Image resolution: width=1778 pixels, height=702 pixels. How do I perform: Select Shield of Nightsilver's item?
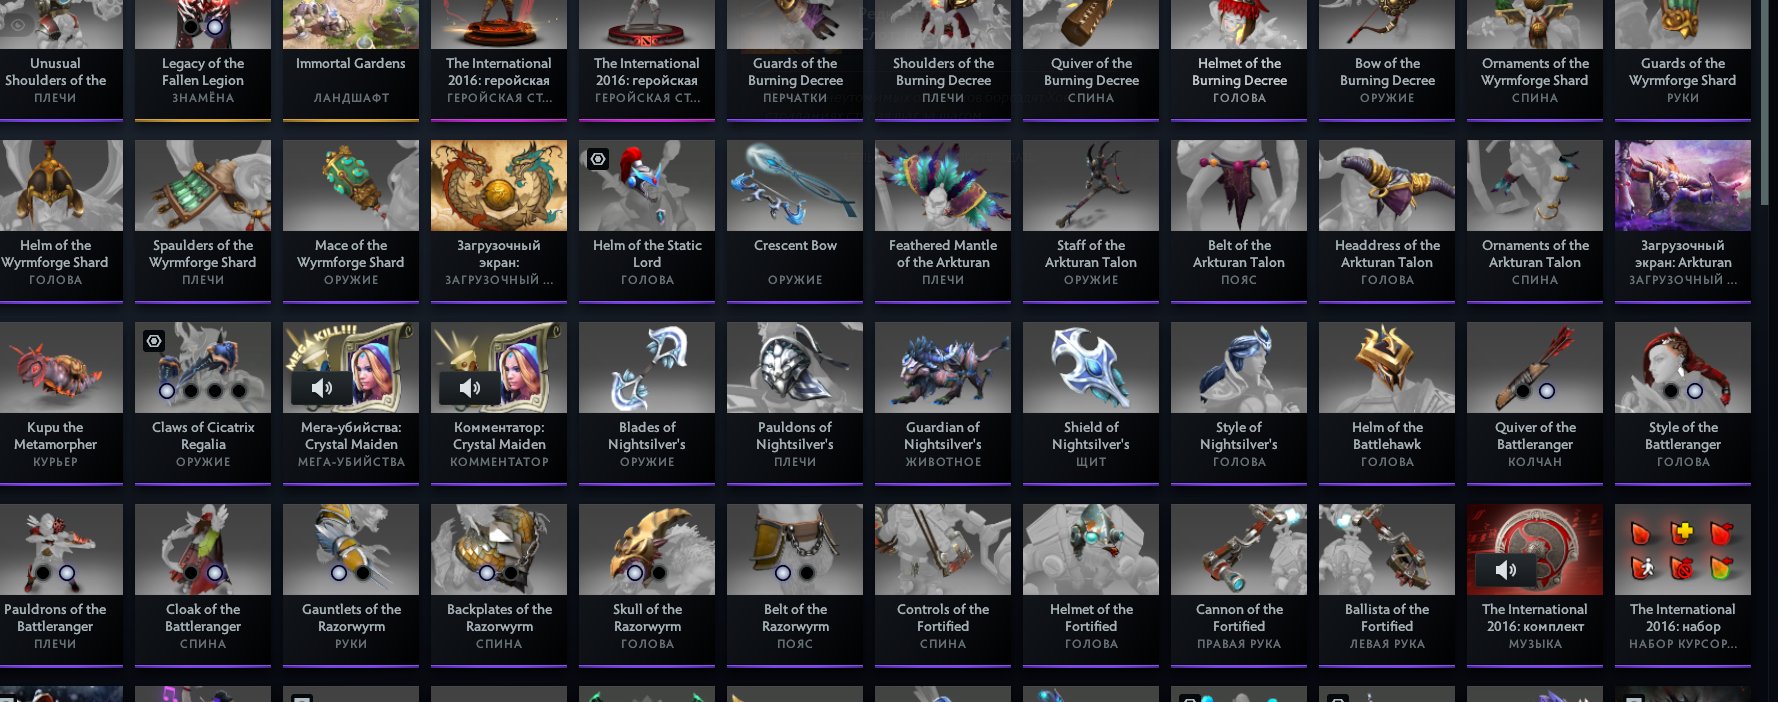[x=1091, y=401]
